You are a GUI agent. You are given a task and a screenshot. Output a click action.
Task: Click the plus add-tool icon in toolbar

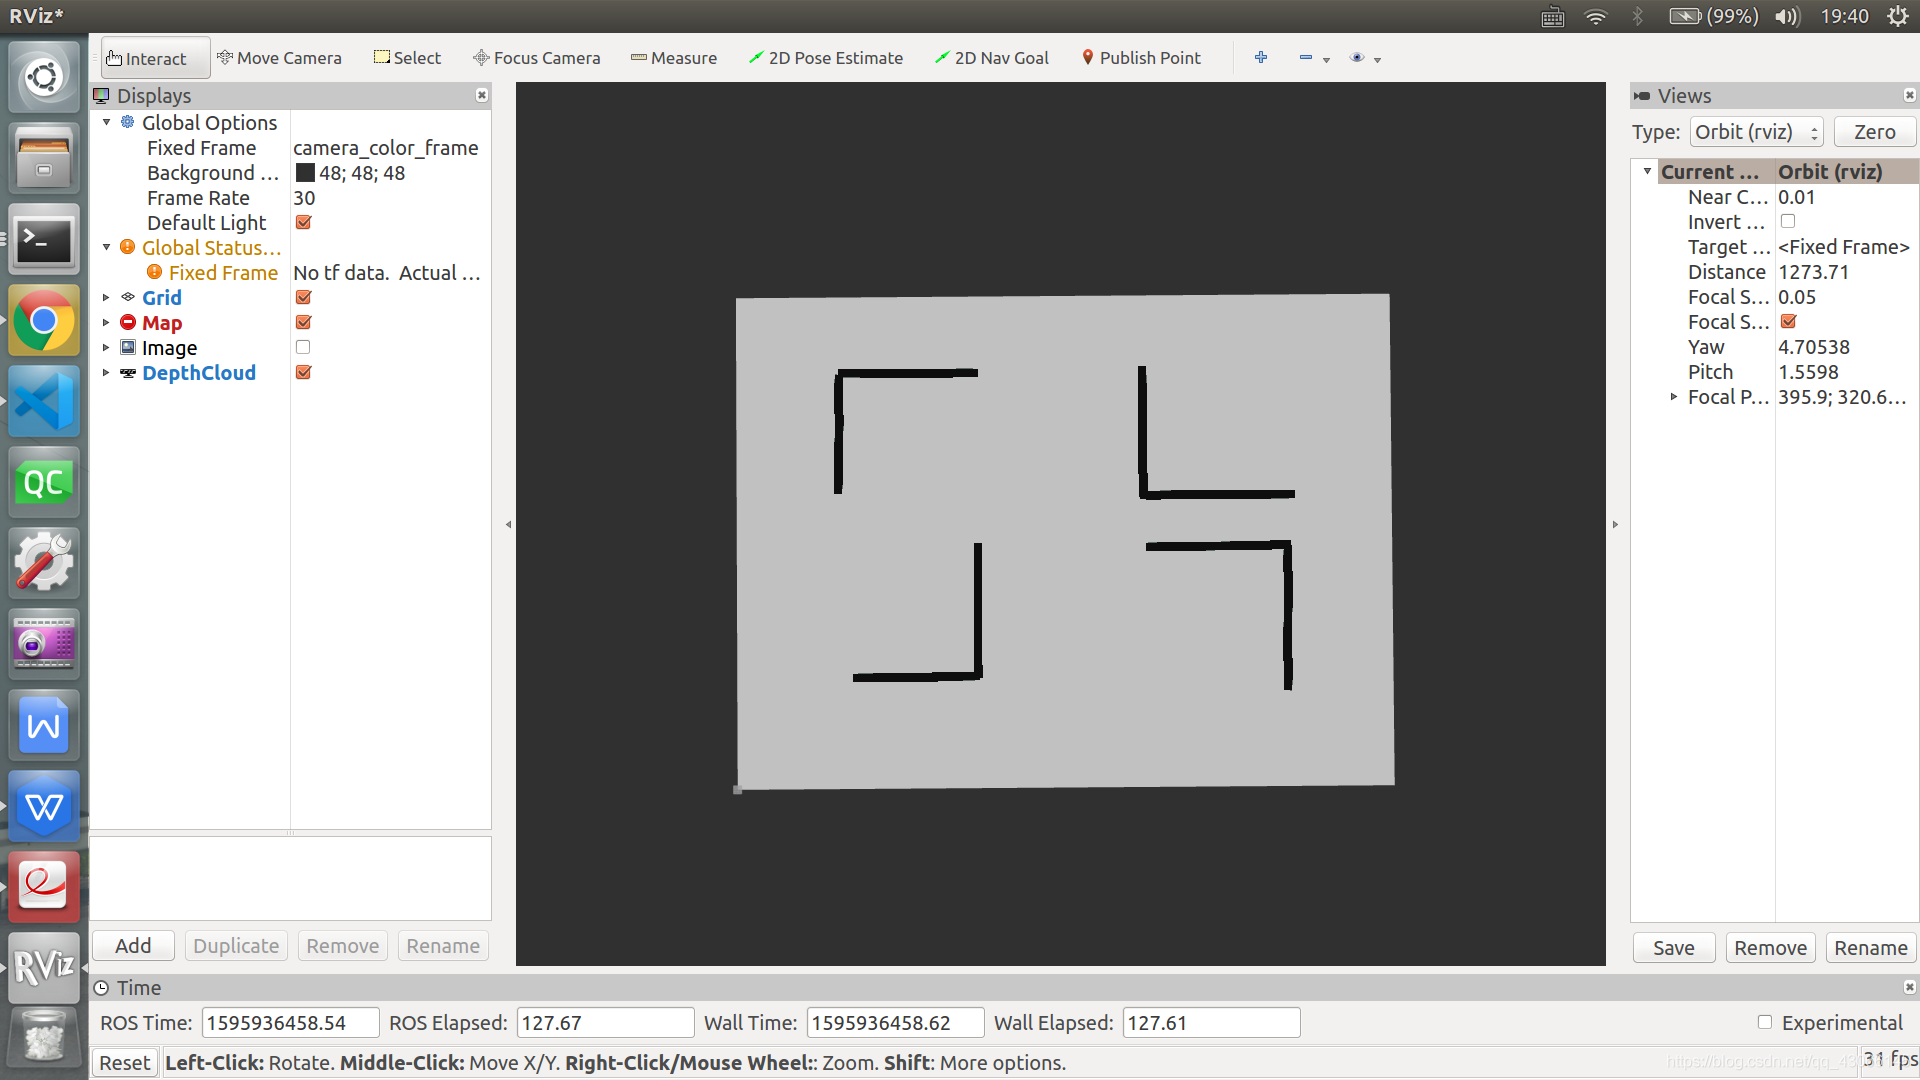(x=1261, y=58)
